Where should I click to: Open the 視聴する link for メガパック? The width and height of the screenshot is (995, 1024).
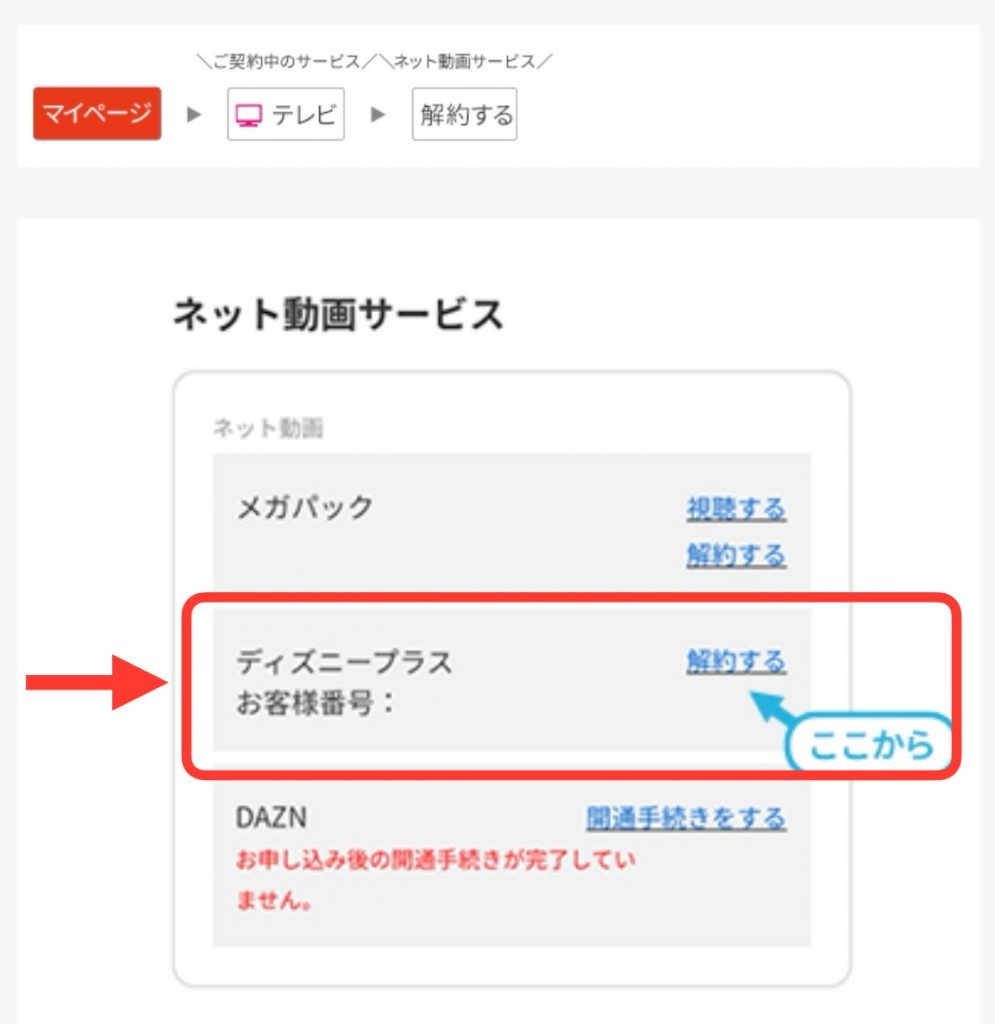coord(735,508)
